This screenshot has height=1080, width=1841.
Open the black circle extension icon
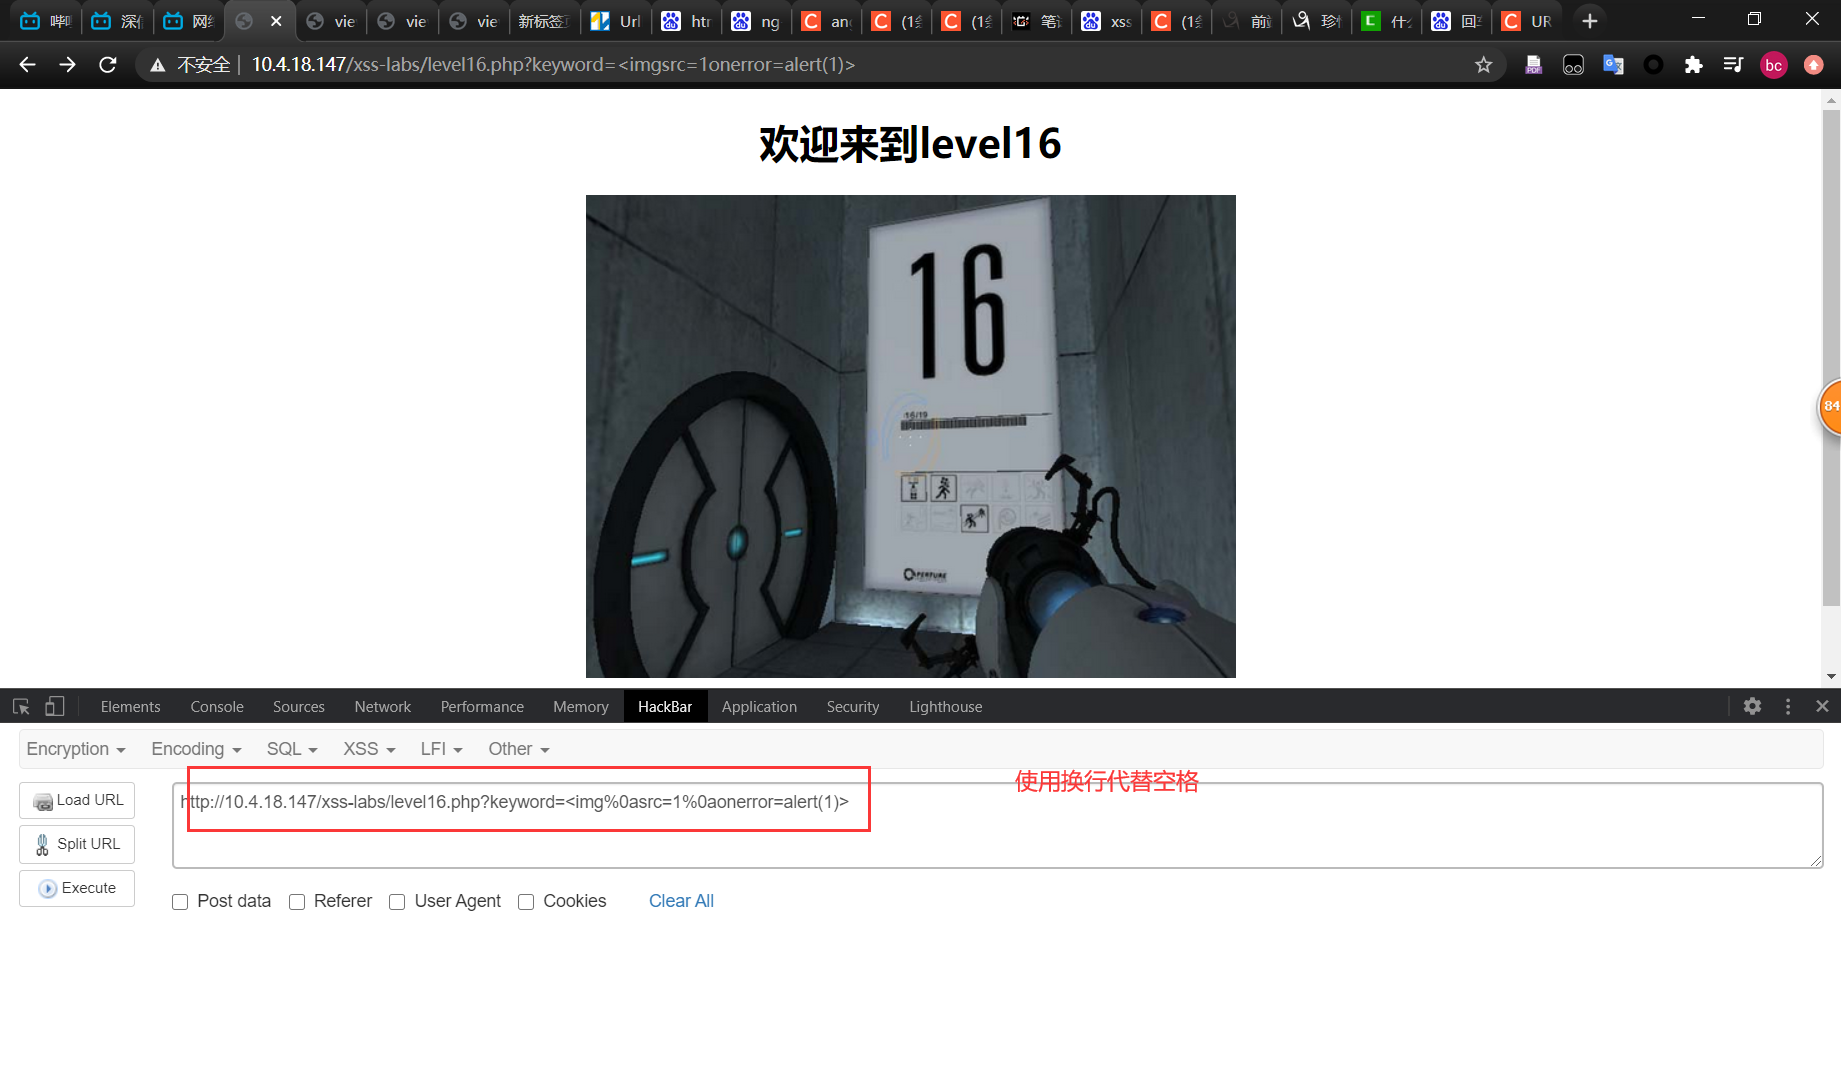1653,65
